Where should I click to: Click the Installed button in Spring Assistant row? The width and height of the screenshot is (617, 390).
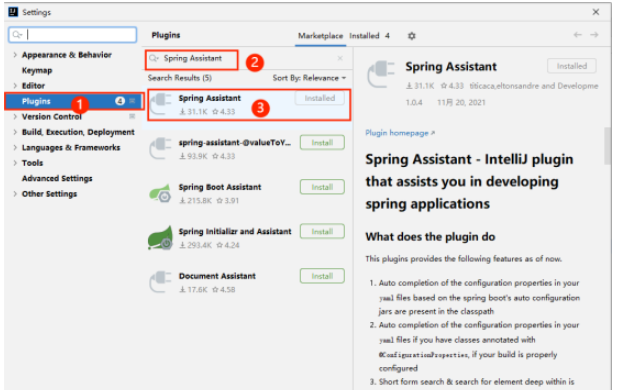tap(320, 98)
